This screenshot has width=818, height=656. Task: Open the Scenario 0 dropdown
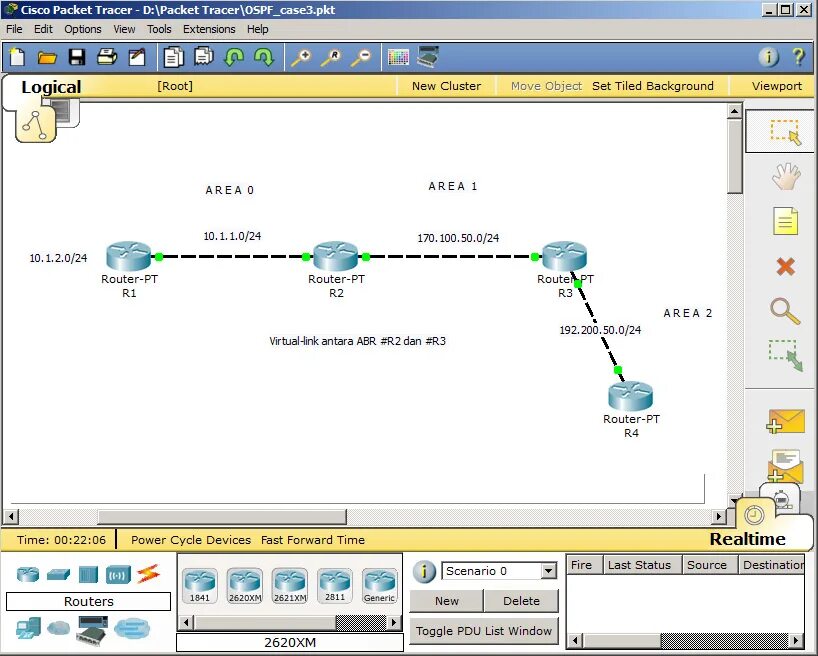pos(548,571)
